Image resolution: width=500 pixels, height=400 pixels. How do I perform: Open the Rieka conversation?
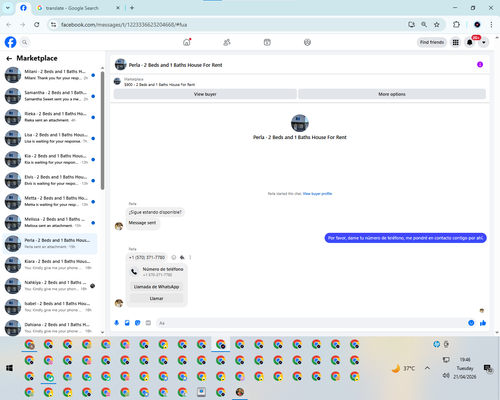click(x=50, y=117)
